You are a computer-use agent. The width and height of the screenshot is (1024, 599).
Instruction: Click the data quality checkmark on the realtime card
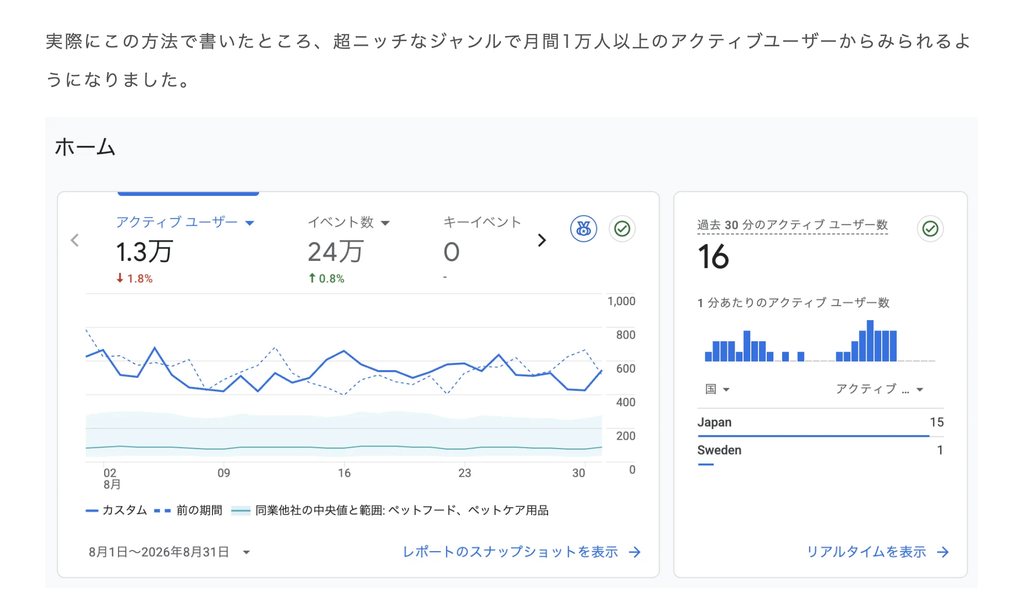930,229
